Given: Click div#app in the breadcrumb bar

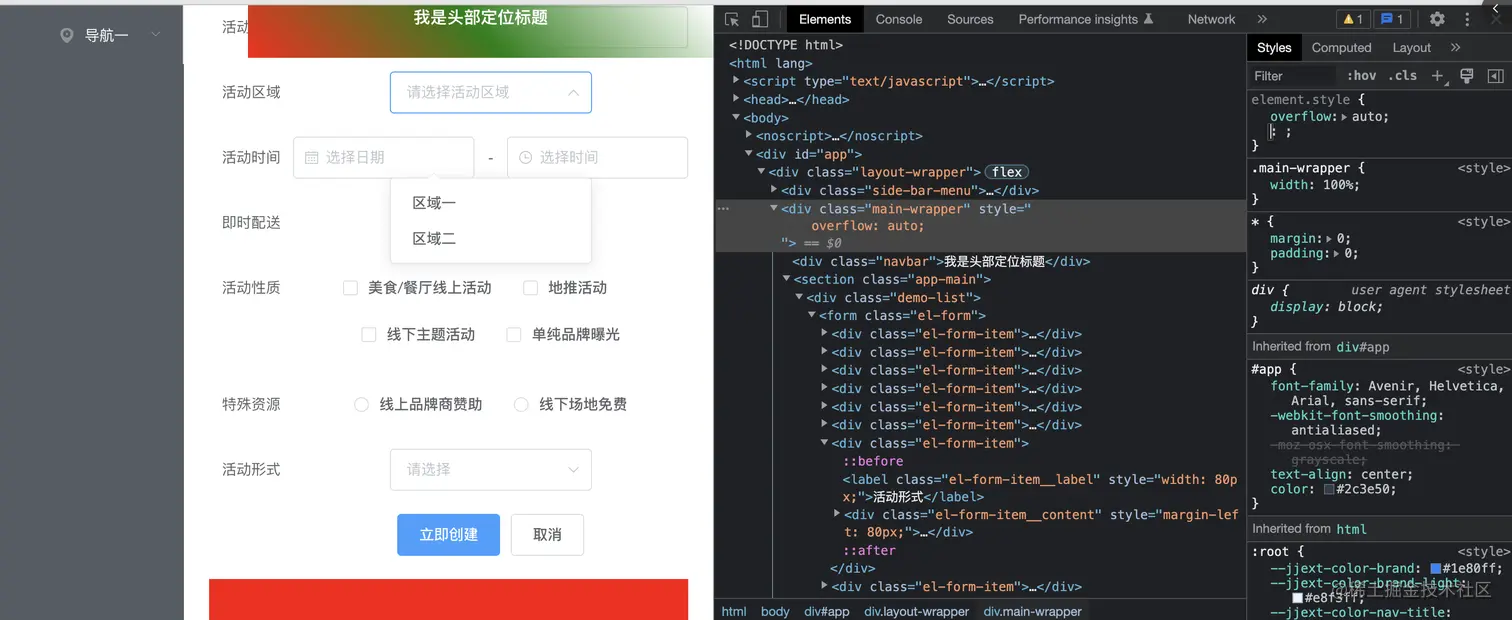Looking at the screenshot, I should (x=827, y=611).
